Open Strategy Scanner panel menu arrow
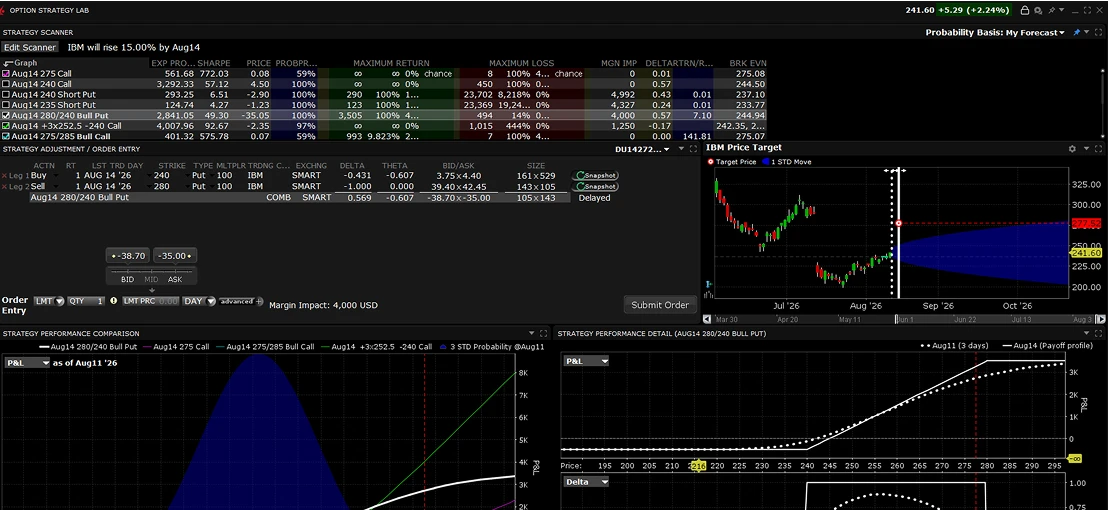This screenshot has width=1108, height=510. coord(1088,32)
